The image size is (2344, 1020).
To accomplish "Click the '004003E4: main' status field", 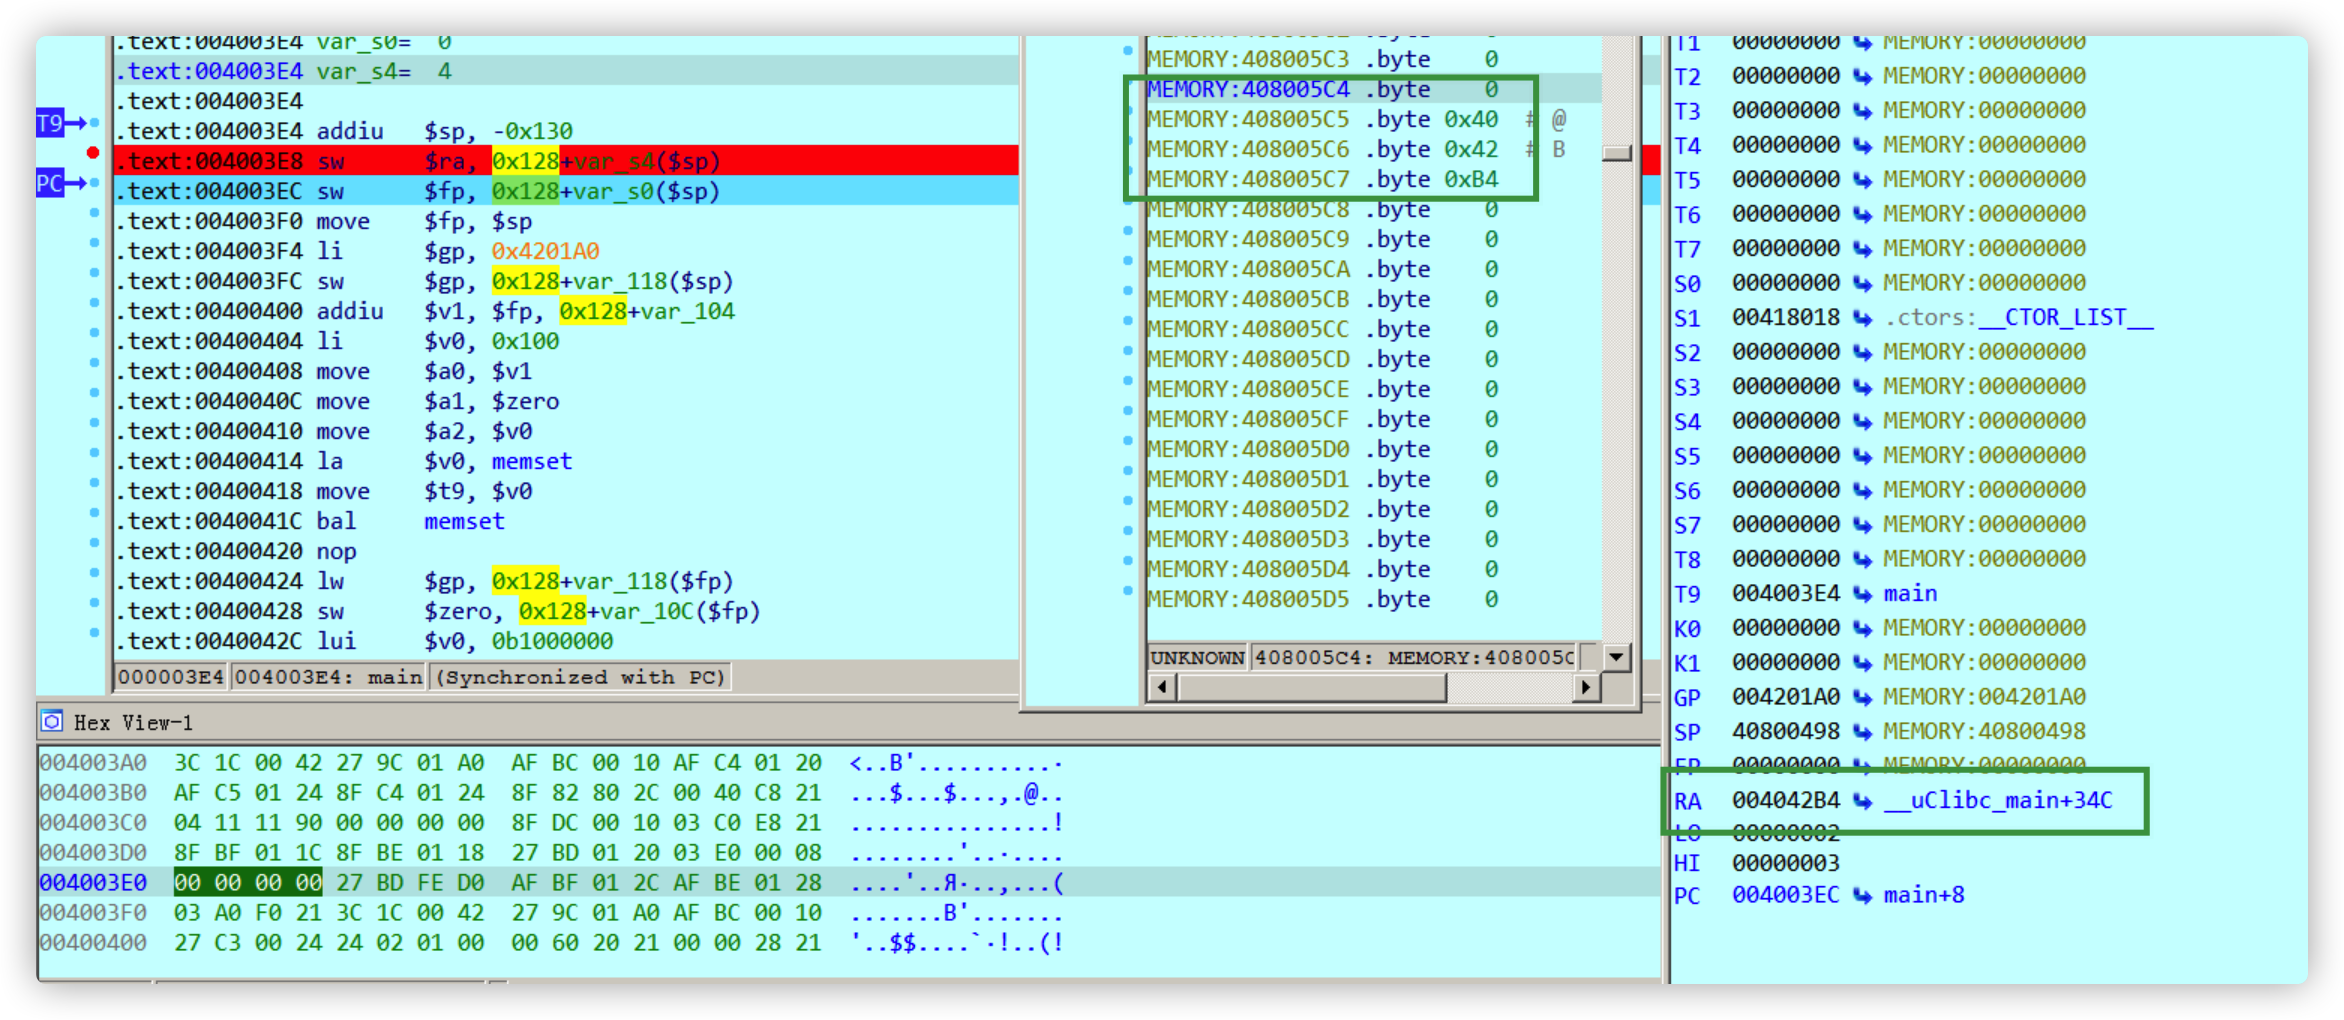I will [x=328, y=677].
